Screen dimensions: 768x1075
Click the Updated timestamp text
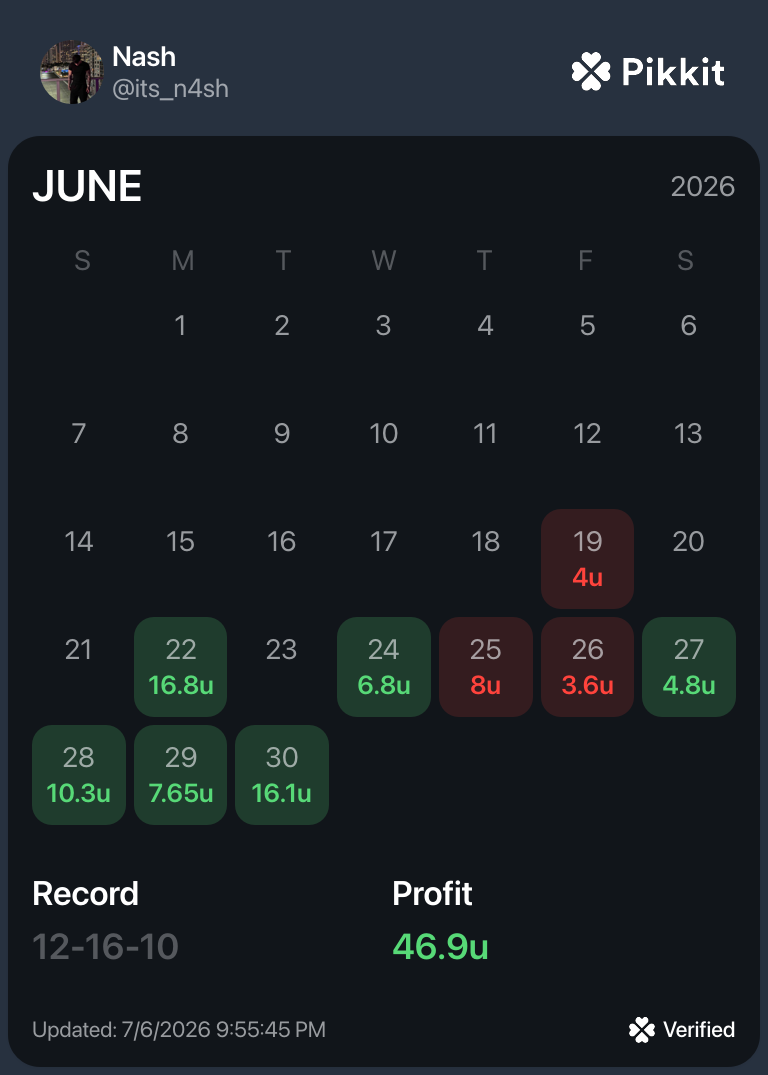[179, 1030]
